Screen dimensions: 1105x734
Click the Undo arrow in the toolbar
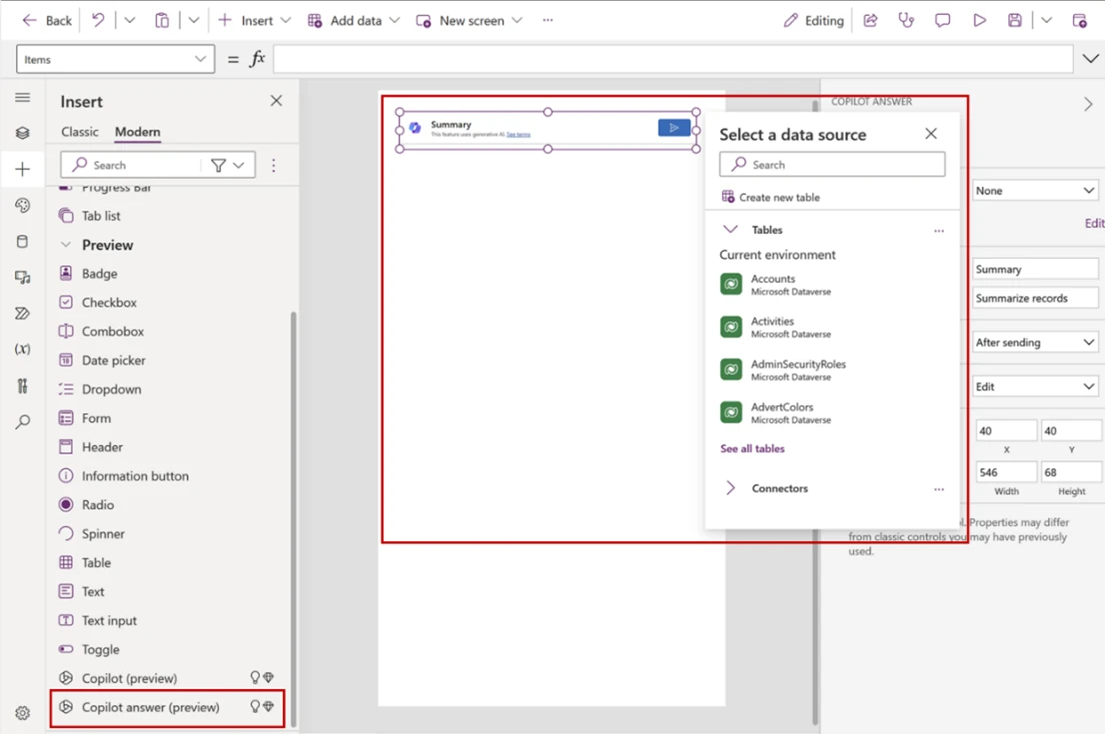point(96,19)
